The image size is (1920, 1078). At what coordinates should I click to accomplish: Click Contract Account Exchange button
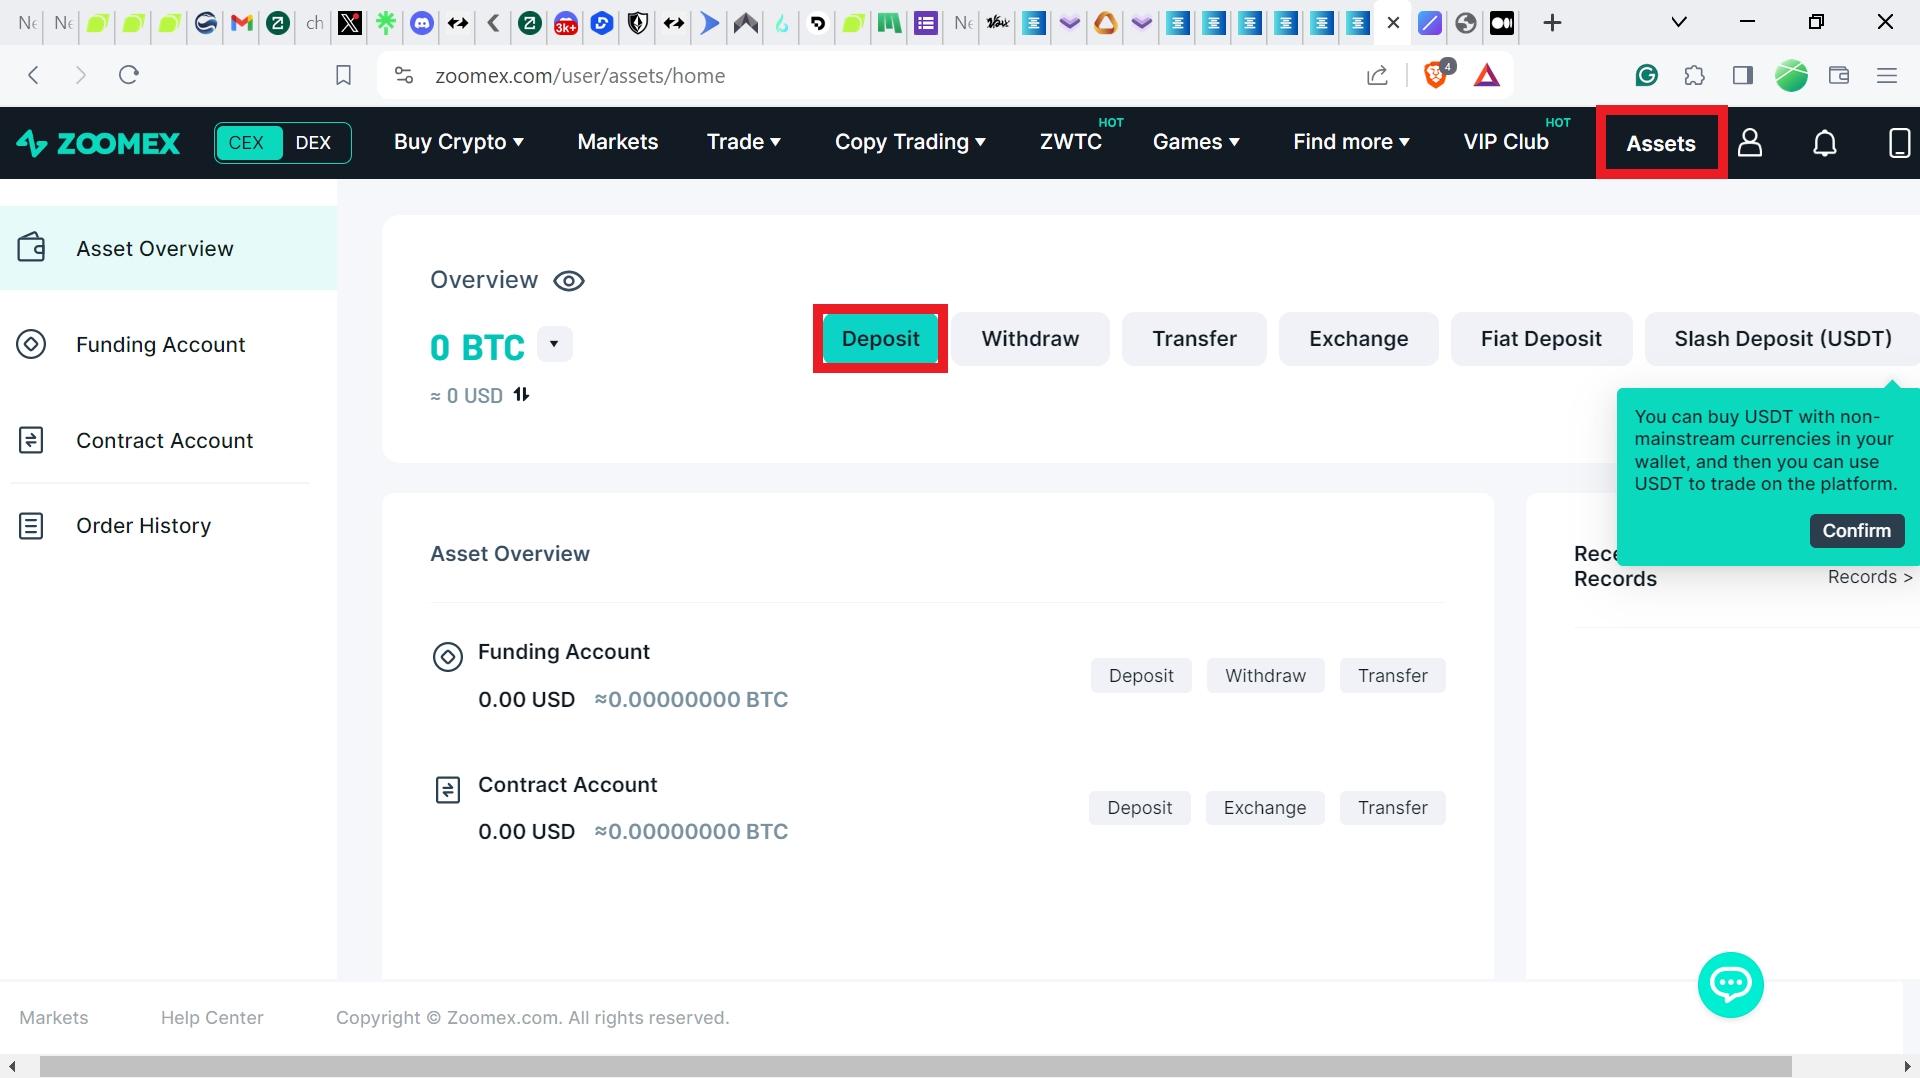1264,808
